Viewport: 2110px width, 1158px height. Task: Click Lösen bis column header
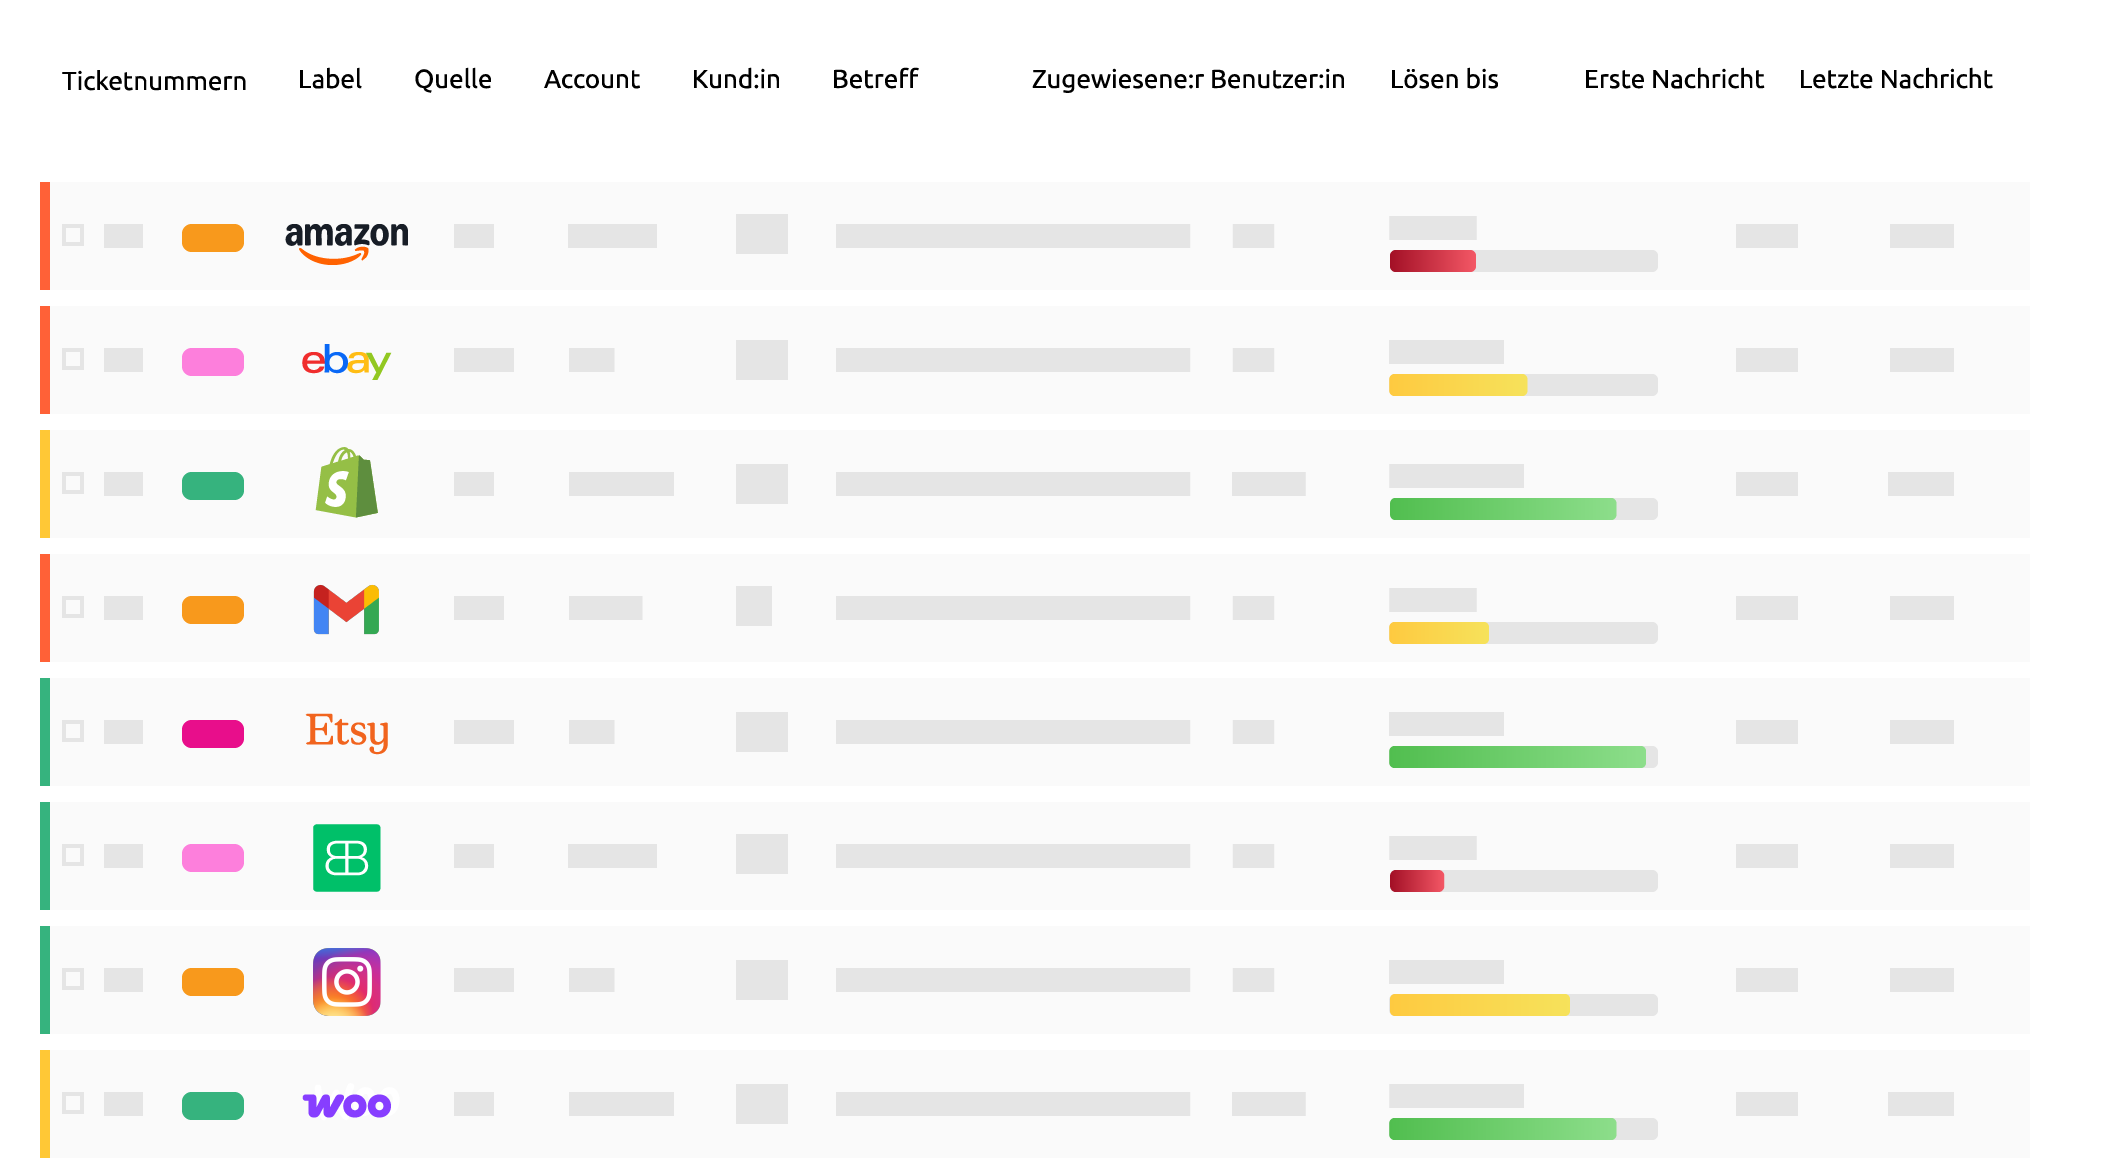click(x=1444, y=79)
